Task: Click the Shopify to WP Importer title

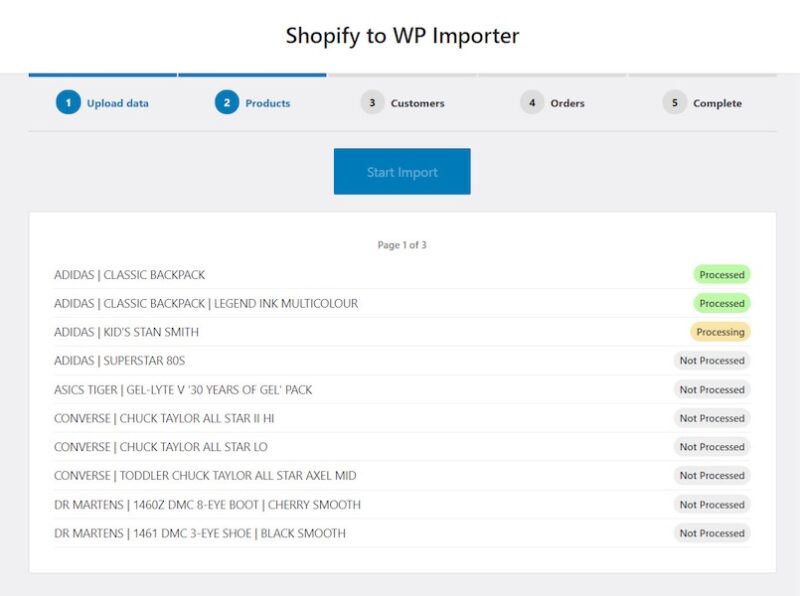Action: [401, 36]
